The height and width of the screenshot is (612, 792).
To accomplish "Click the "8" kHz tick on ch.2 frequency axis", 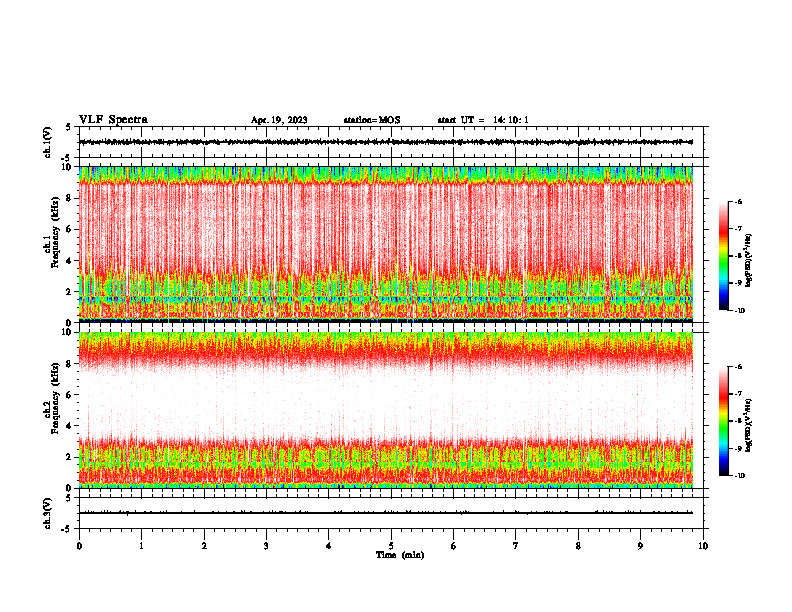I will [x=69, y=364].
